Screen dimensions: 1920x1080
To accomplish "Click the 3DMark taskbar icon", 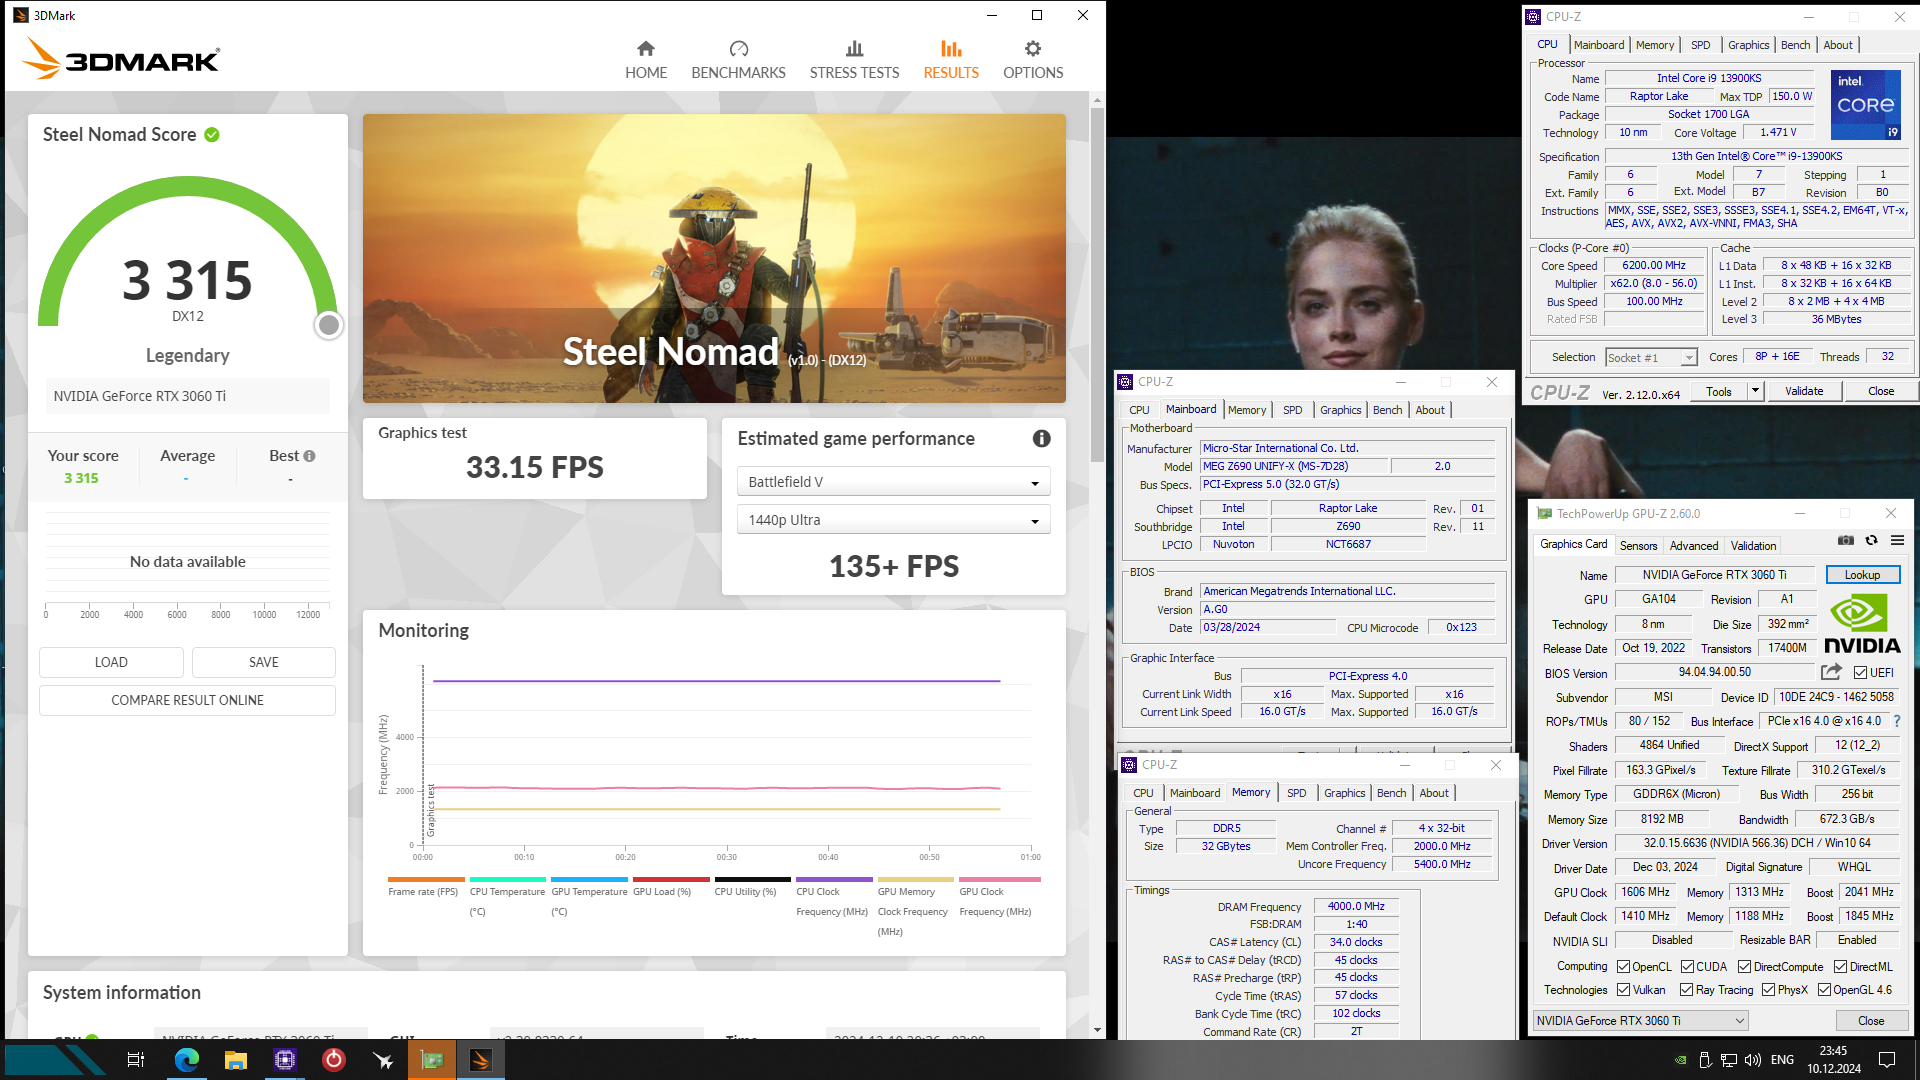I will tap(481, 1060).
